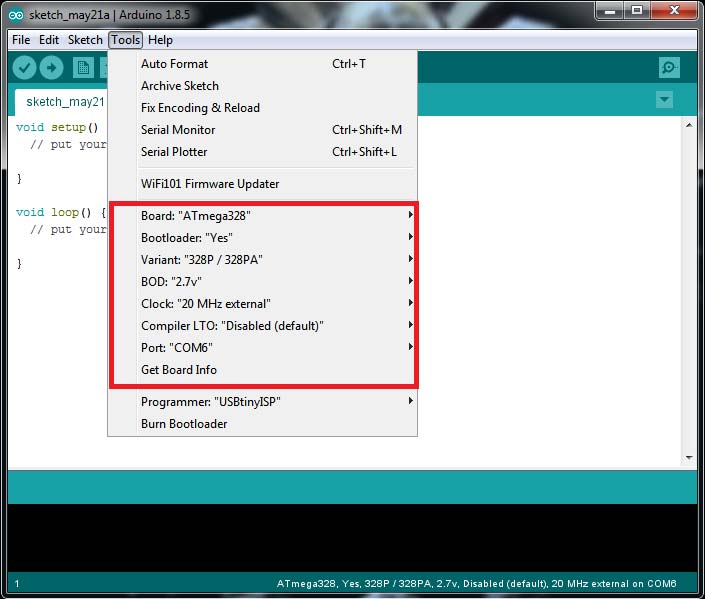Minimize the Arduino window

click(x=610, y=11)
